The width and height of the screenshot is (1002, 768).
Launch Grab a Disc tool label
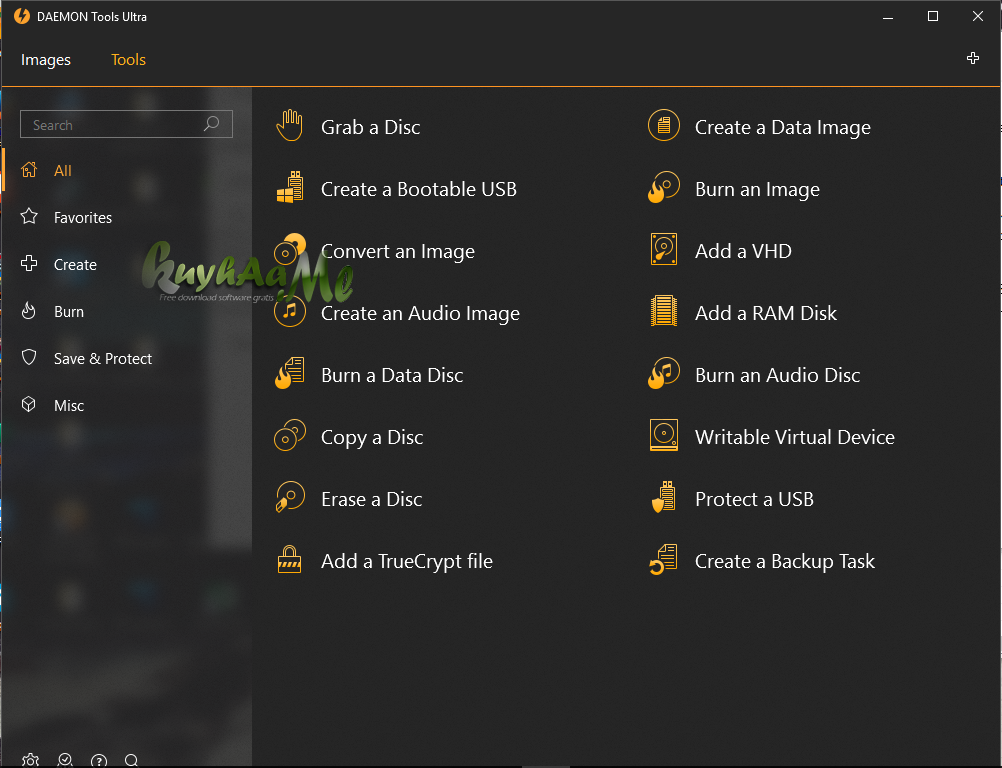click(x=371, y=127)
